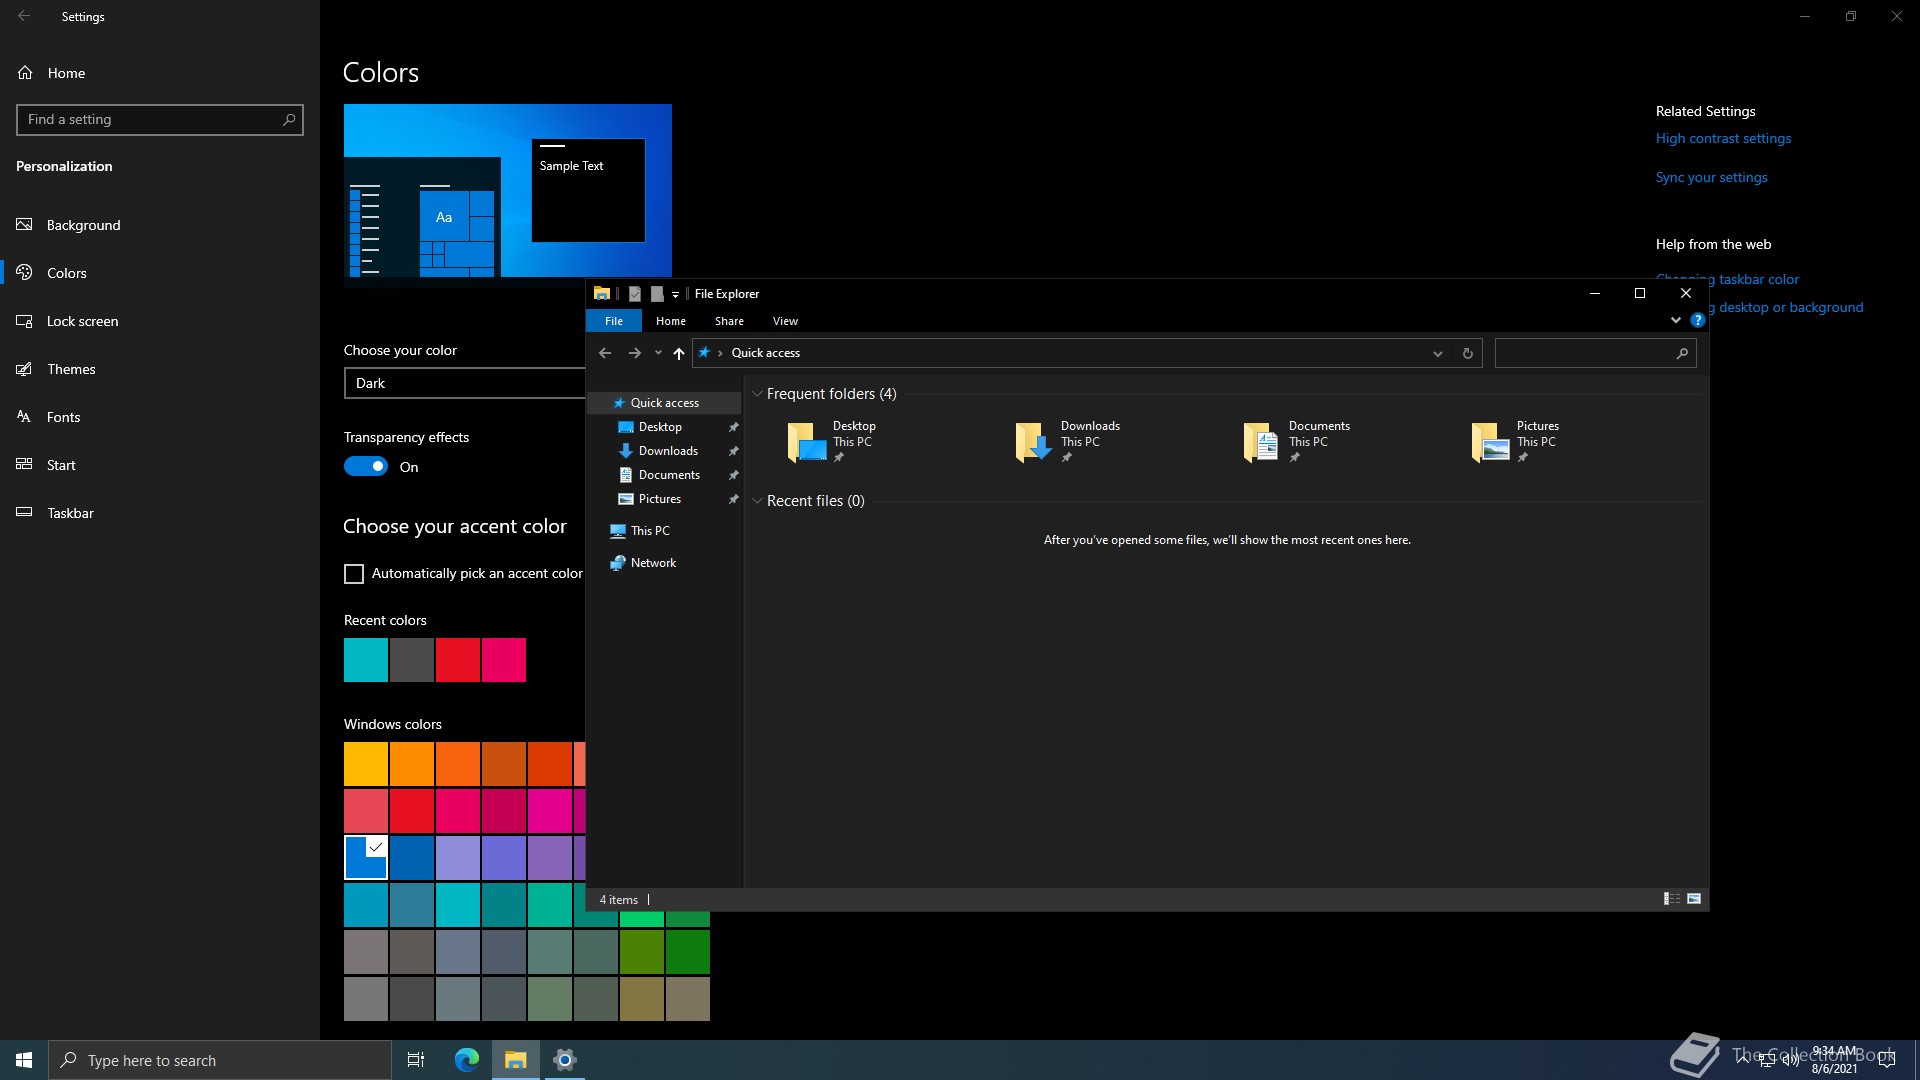Click Quick access in the address bar
The height and width of the screenshot is (1080, 1920).
(765, 353)
